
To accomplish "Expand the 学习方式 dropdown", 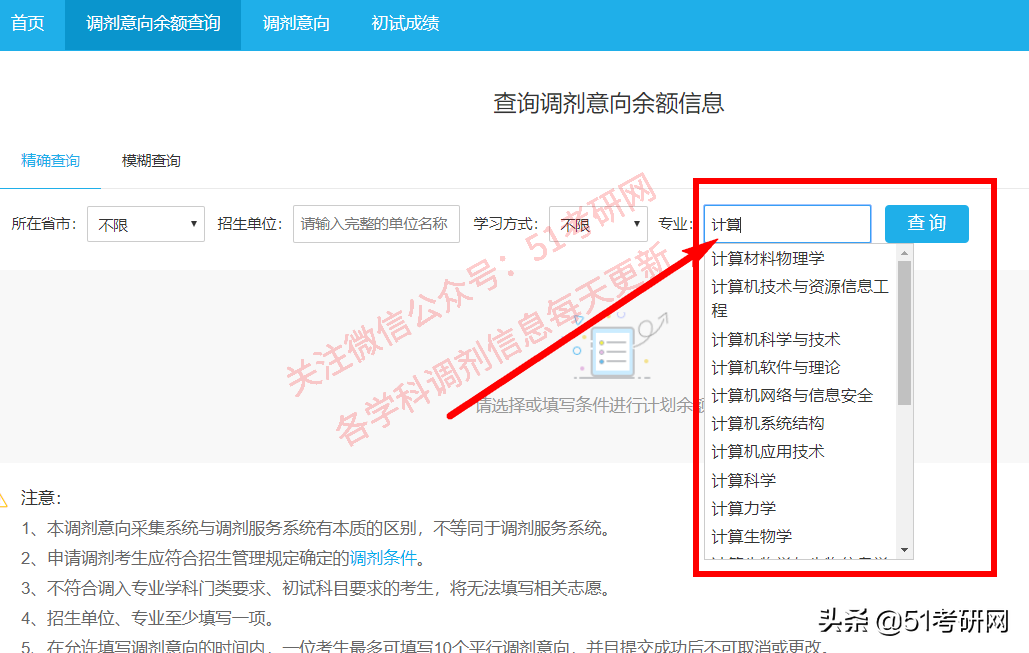I will pos(598,224).
